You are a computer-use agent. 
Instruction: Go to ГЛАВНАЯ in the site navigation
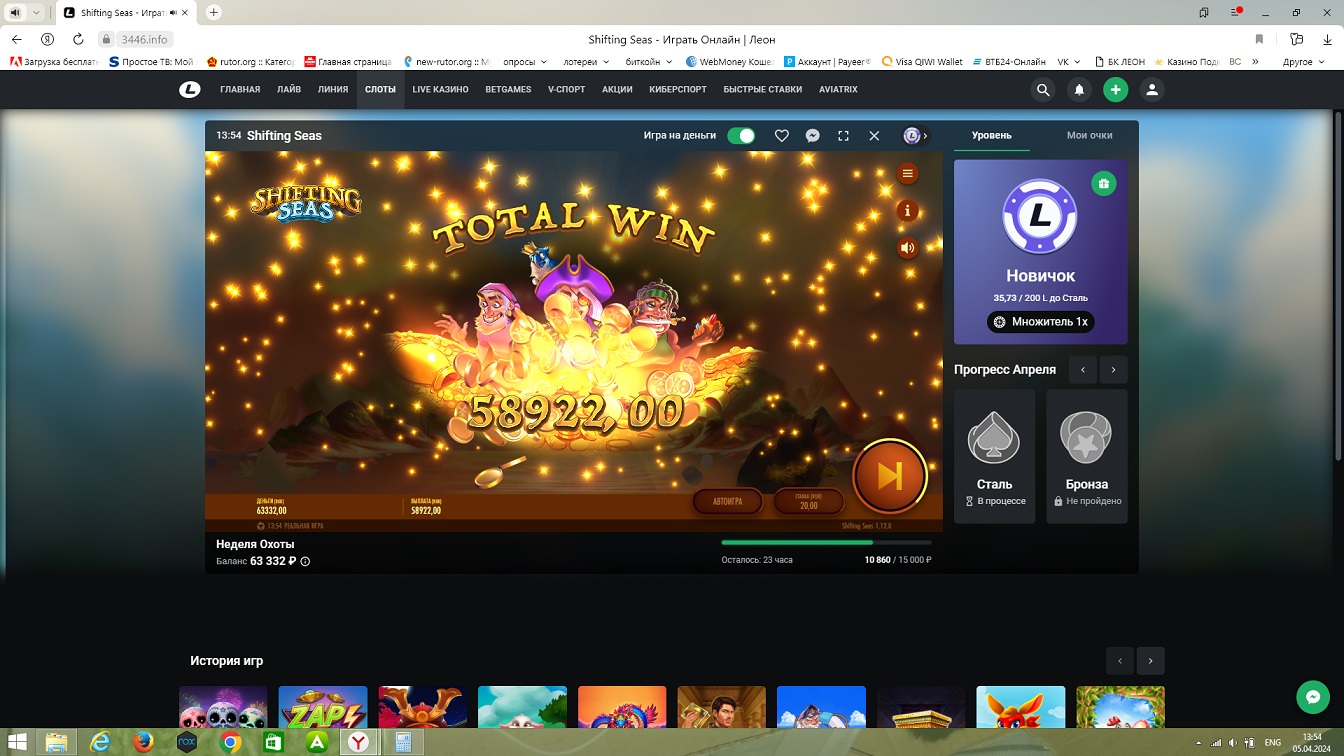pyautogui.click(x=240, y=90)
